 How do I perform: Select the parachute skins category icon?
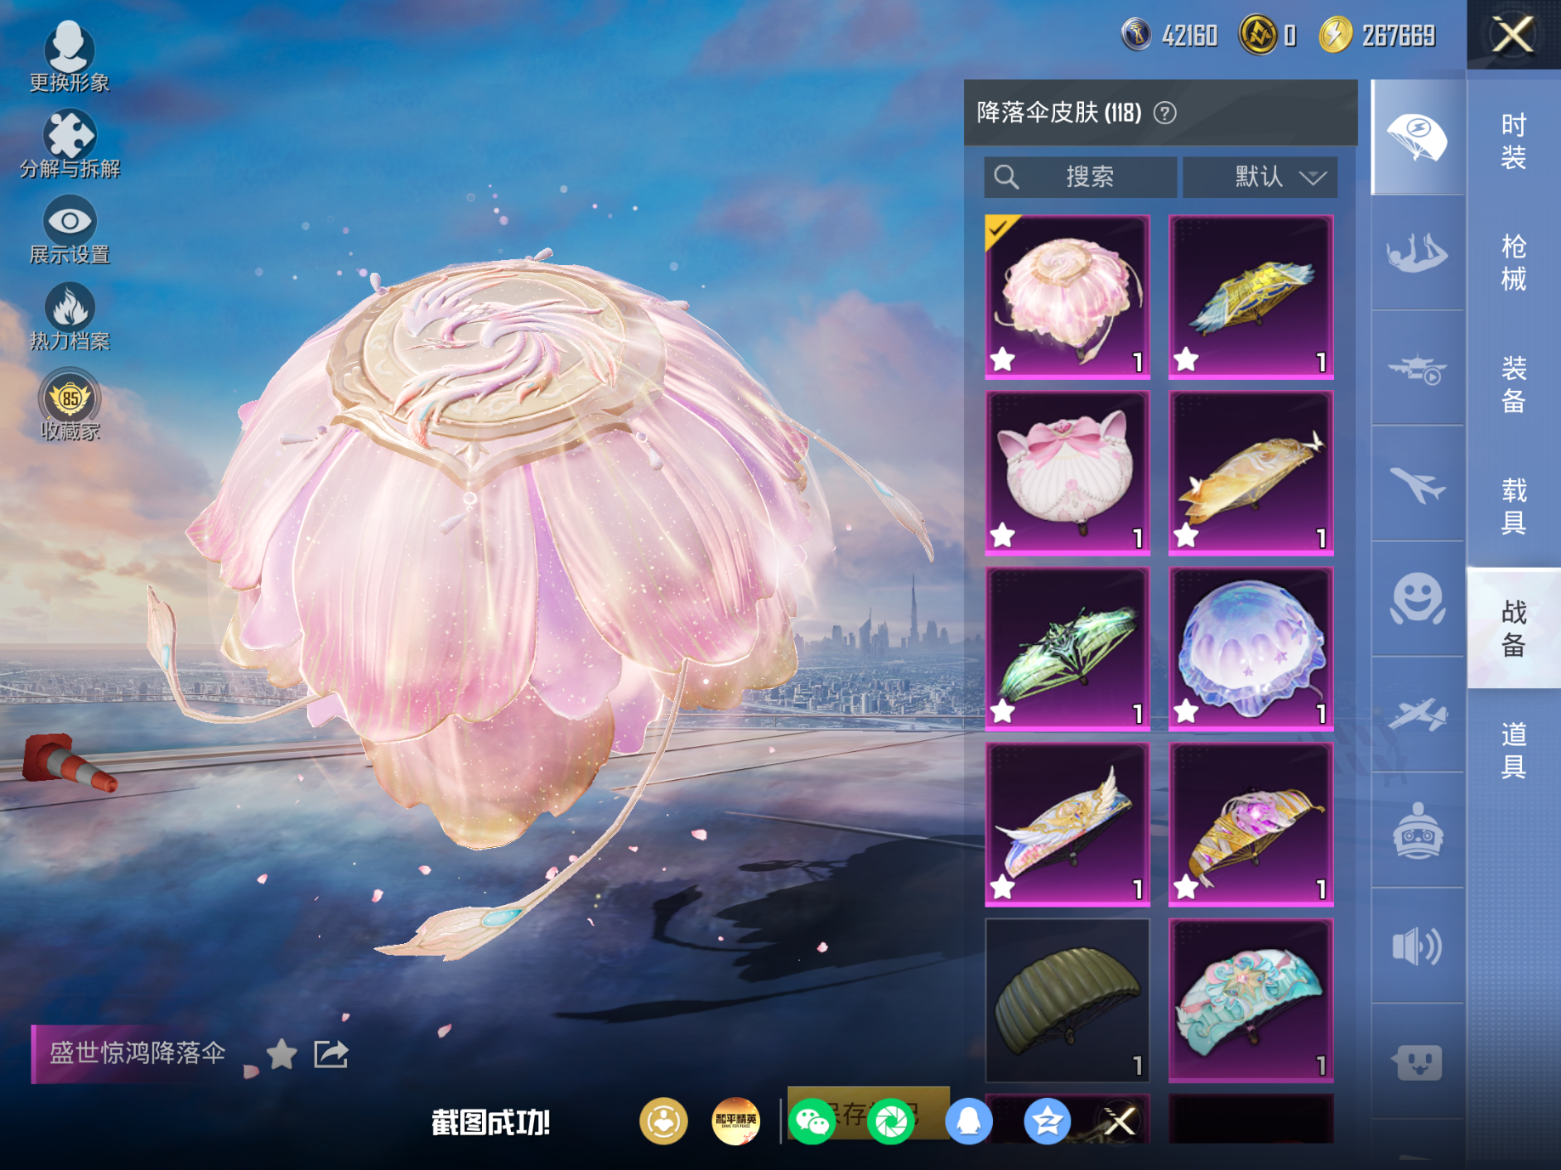point(1418,137)
